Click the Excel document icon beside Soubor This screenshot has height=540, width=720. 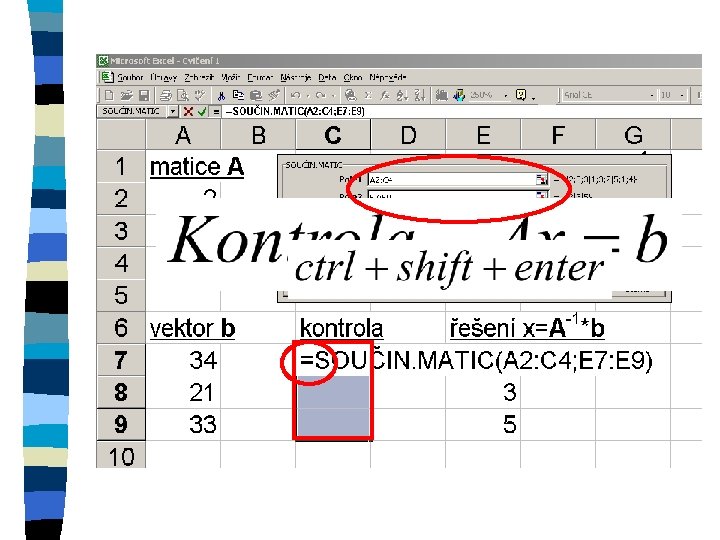(x=106, y=77)
